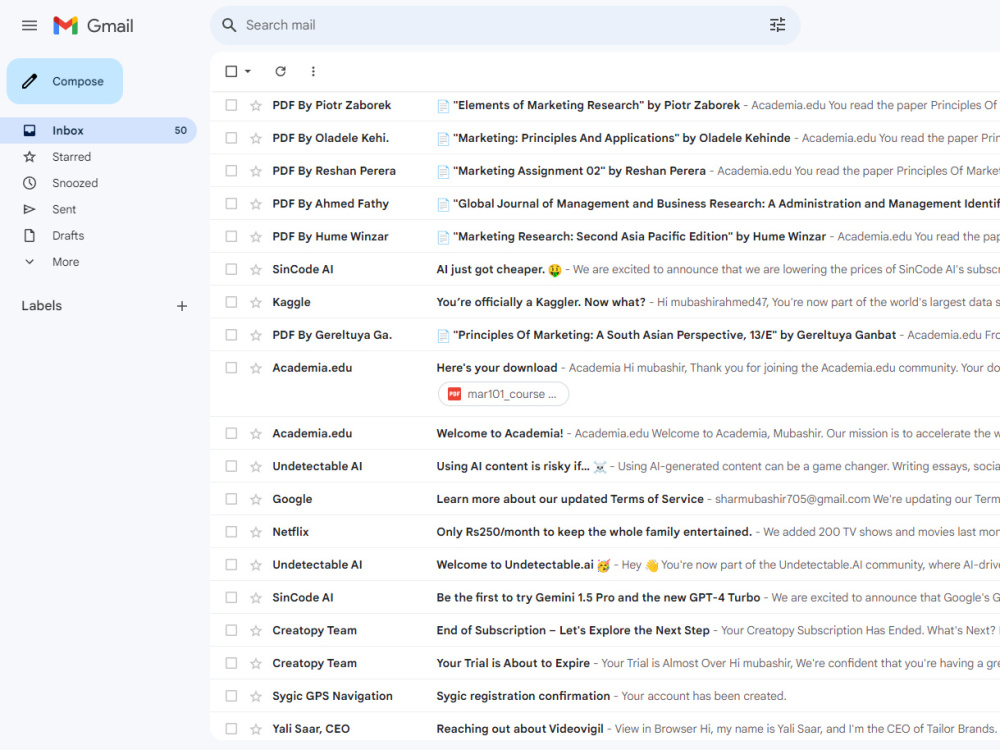Refresh the inbox

point(280,71)
